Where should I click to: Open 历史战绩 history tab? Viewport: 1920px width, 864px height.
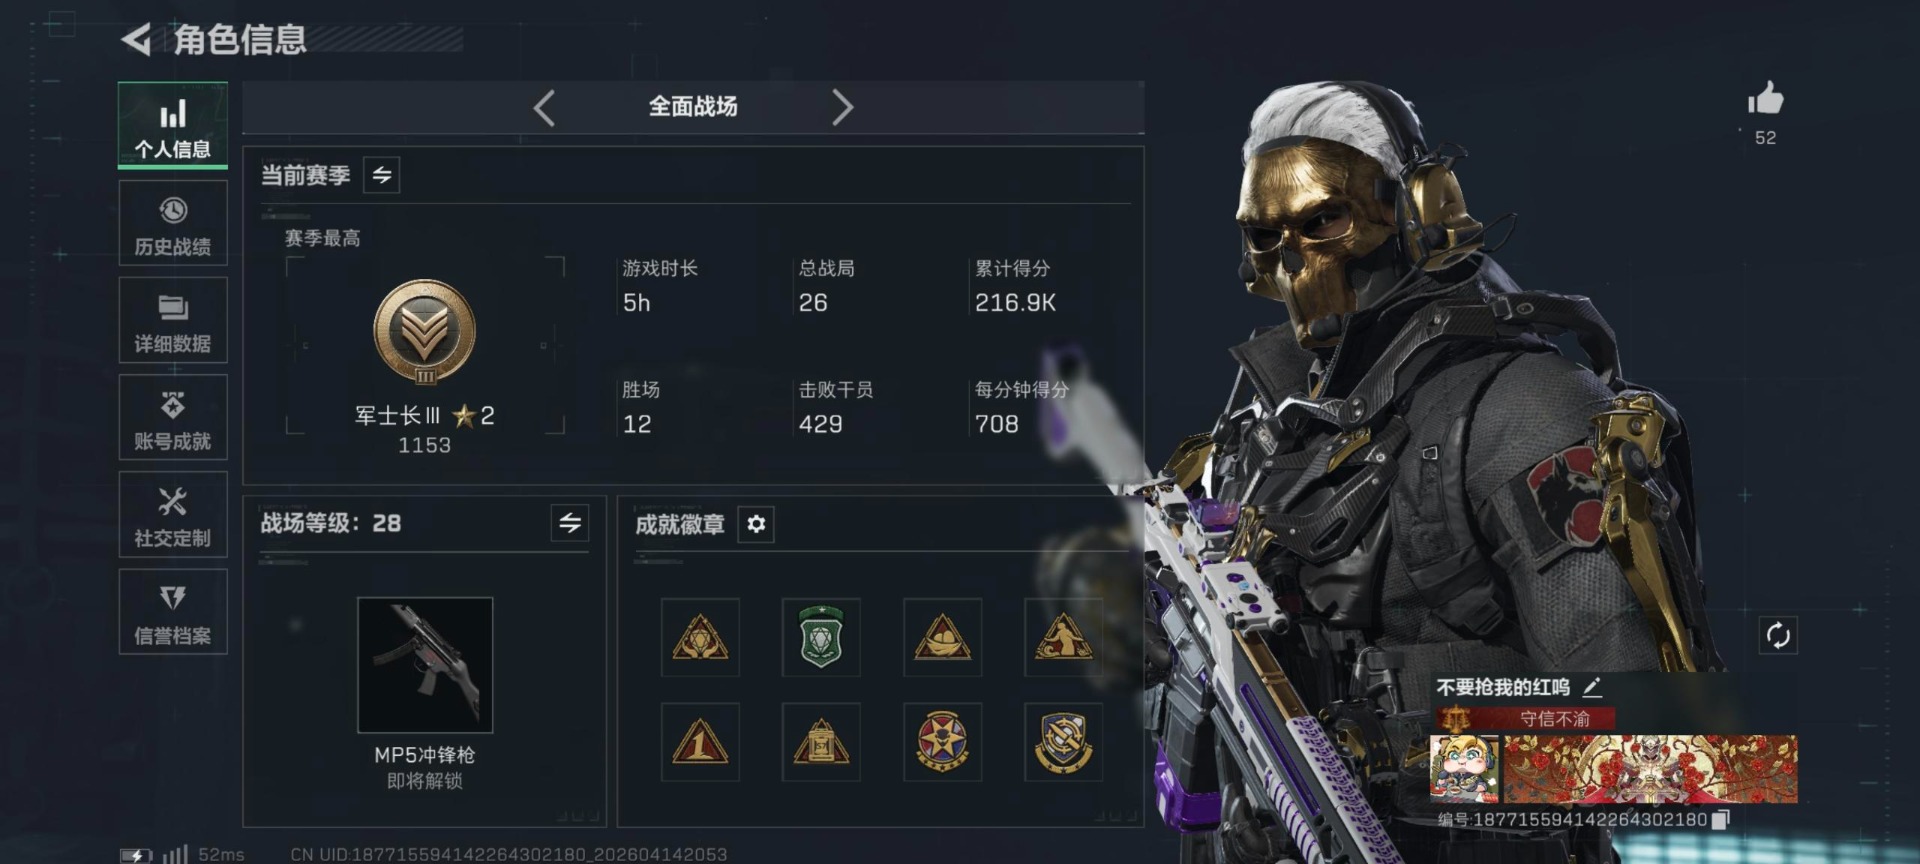tap(173, 224)
